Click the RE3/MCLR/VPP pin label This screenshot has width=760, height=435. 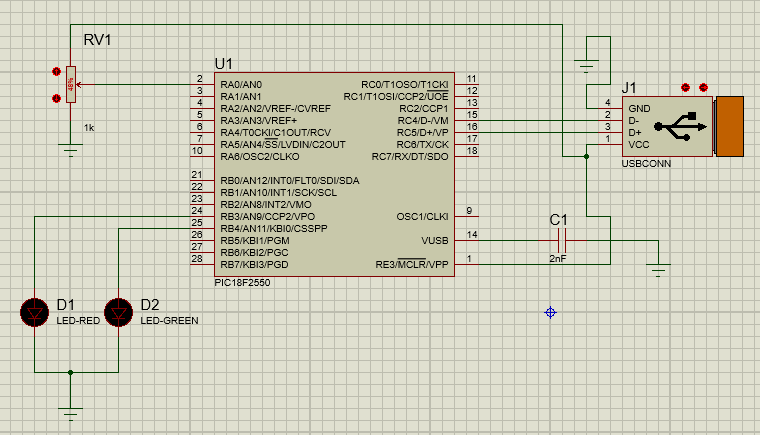(412, 265)
